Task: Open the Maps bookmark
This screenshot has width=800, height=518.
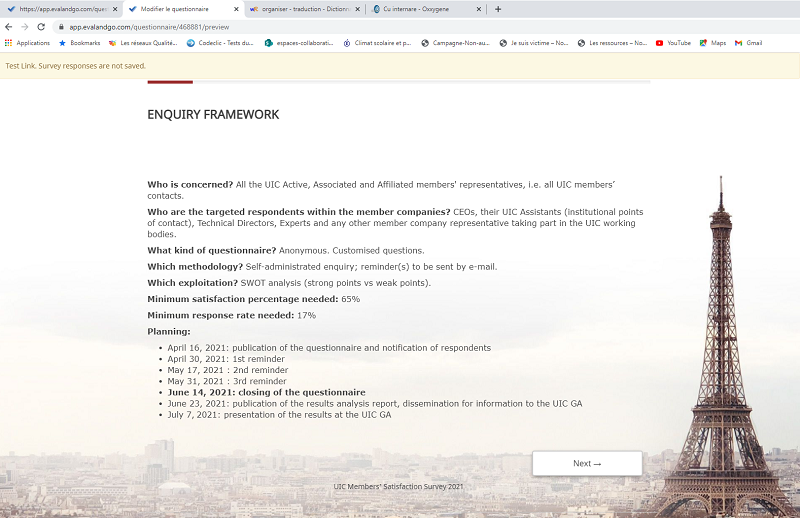Action: 713,43
